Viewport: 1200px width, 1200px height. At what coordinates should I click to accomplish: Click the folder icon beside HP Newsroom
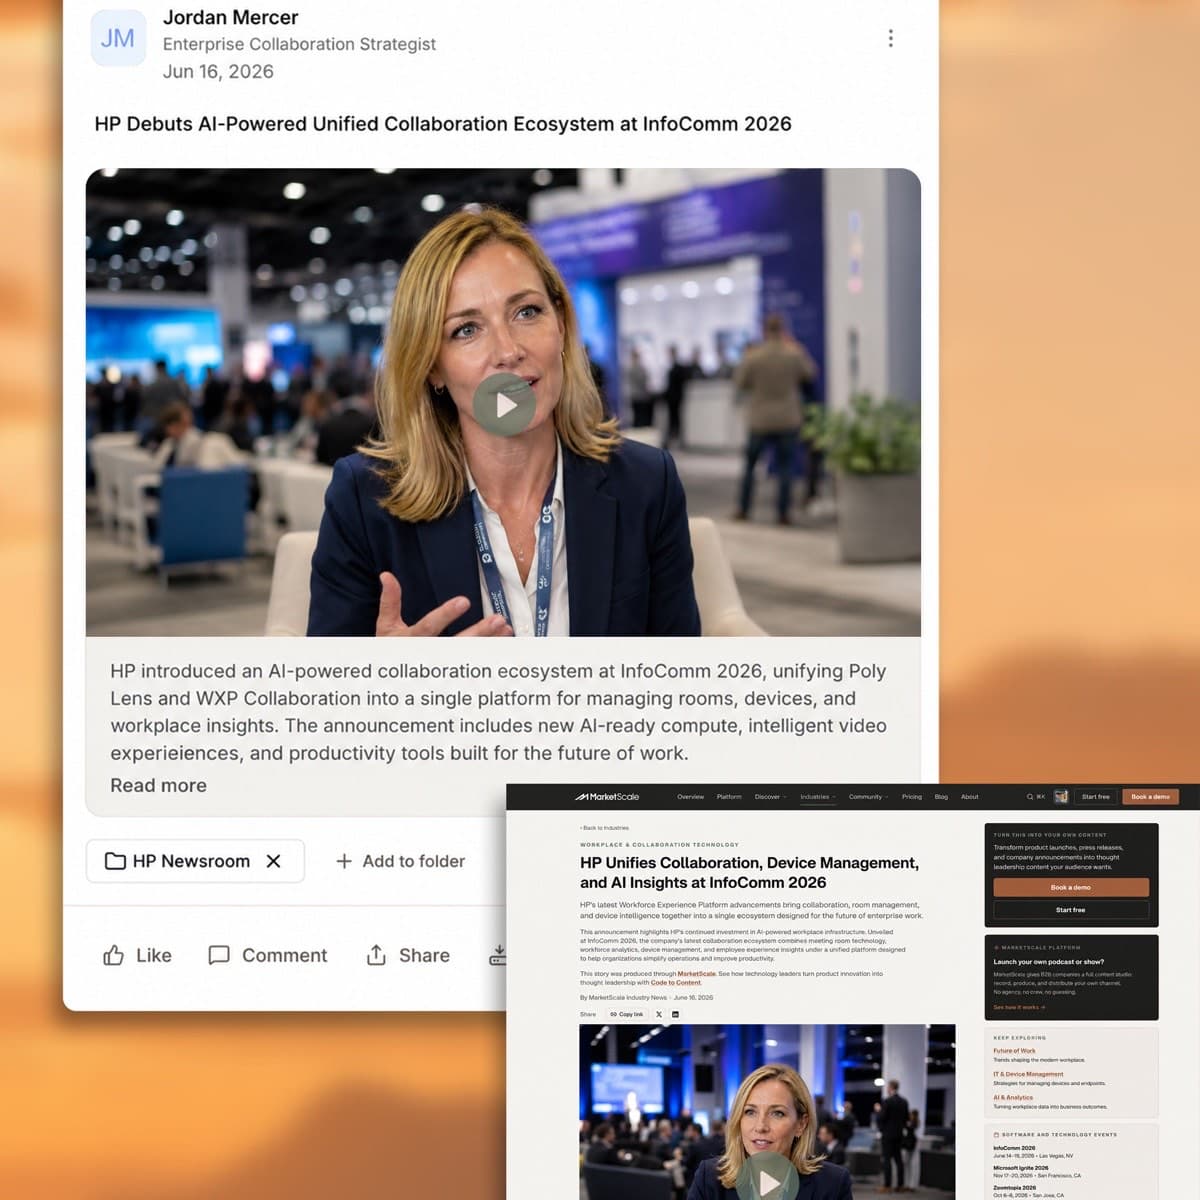click(115, 861)
